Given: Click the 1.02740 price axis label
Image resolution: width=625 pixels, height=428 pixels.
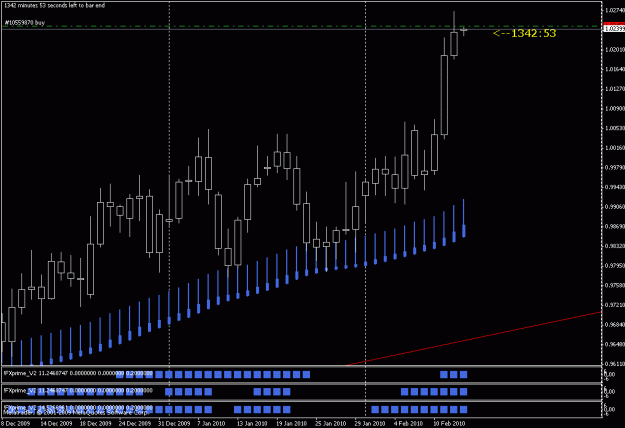Looking at the screenshot, I should click(614, 10).
